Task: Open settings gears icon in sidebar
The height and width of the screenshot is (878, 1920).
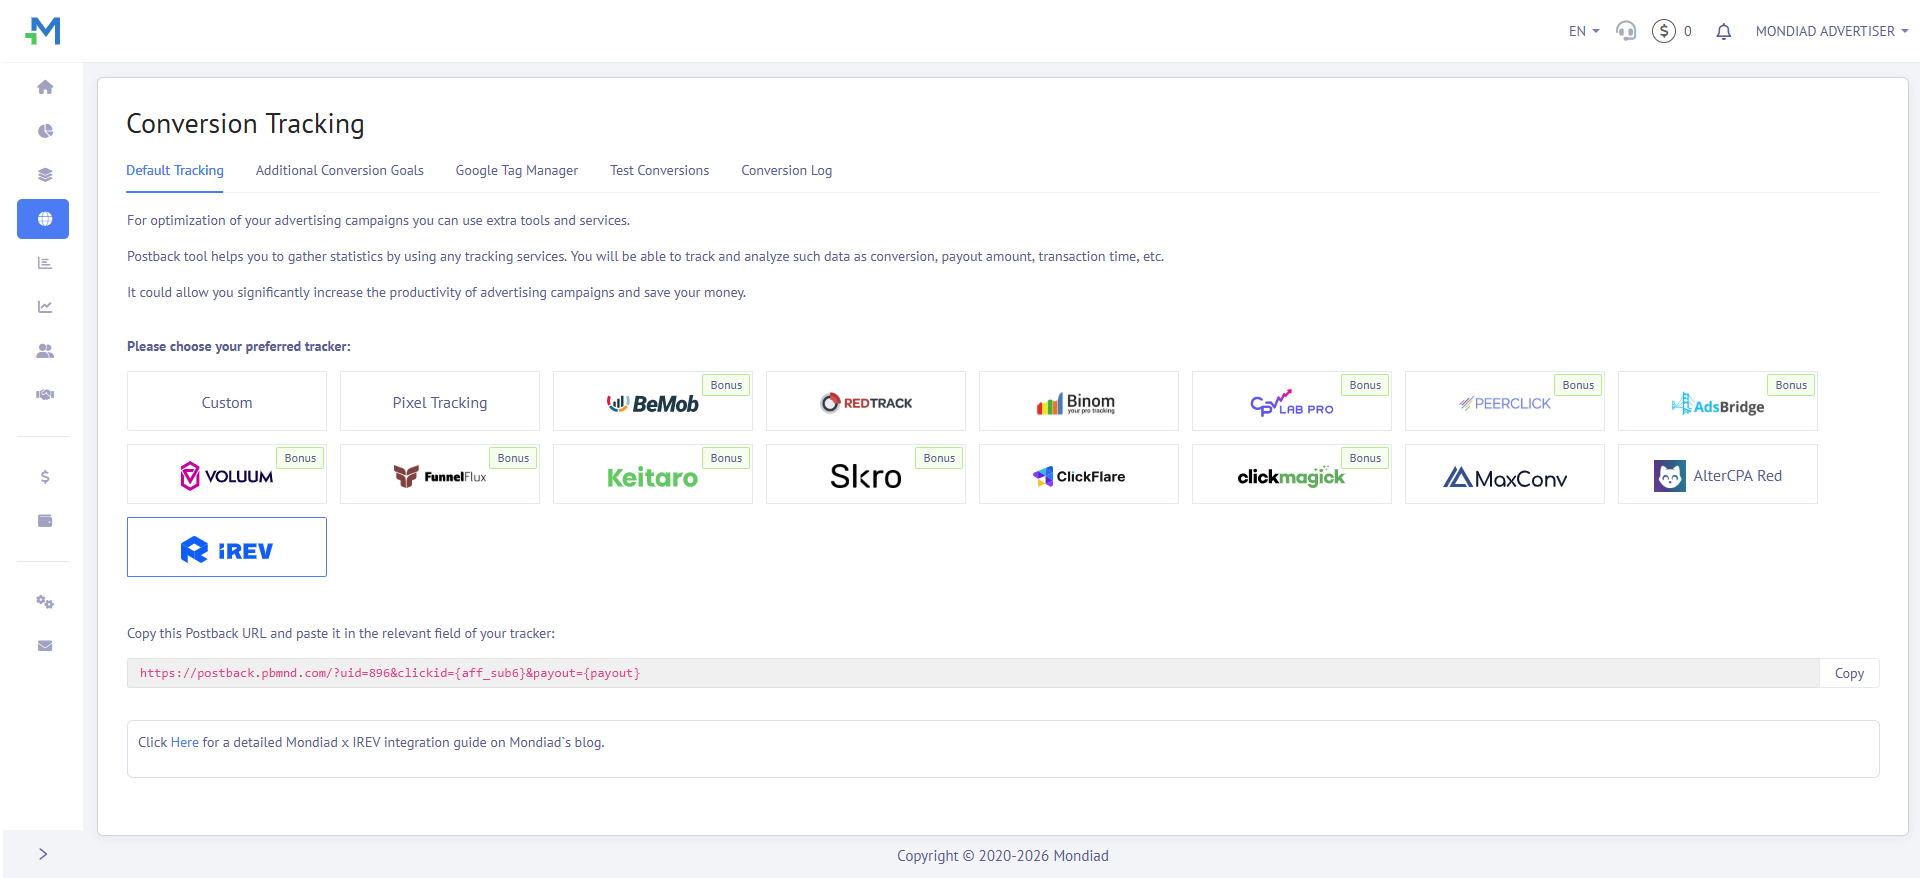Action: coord(45,602)
